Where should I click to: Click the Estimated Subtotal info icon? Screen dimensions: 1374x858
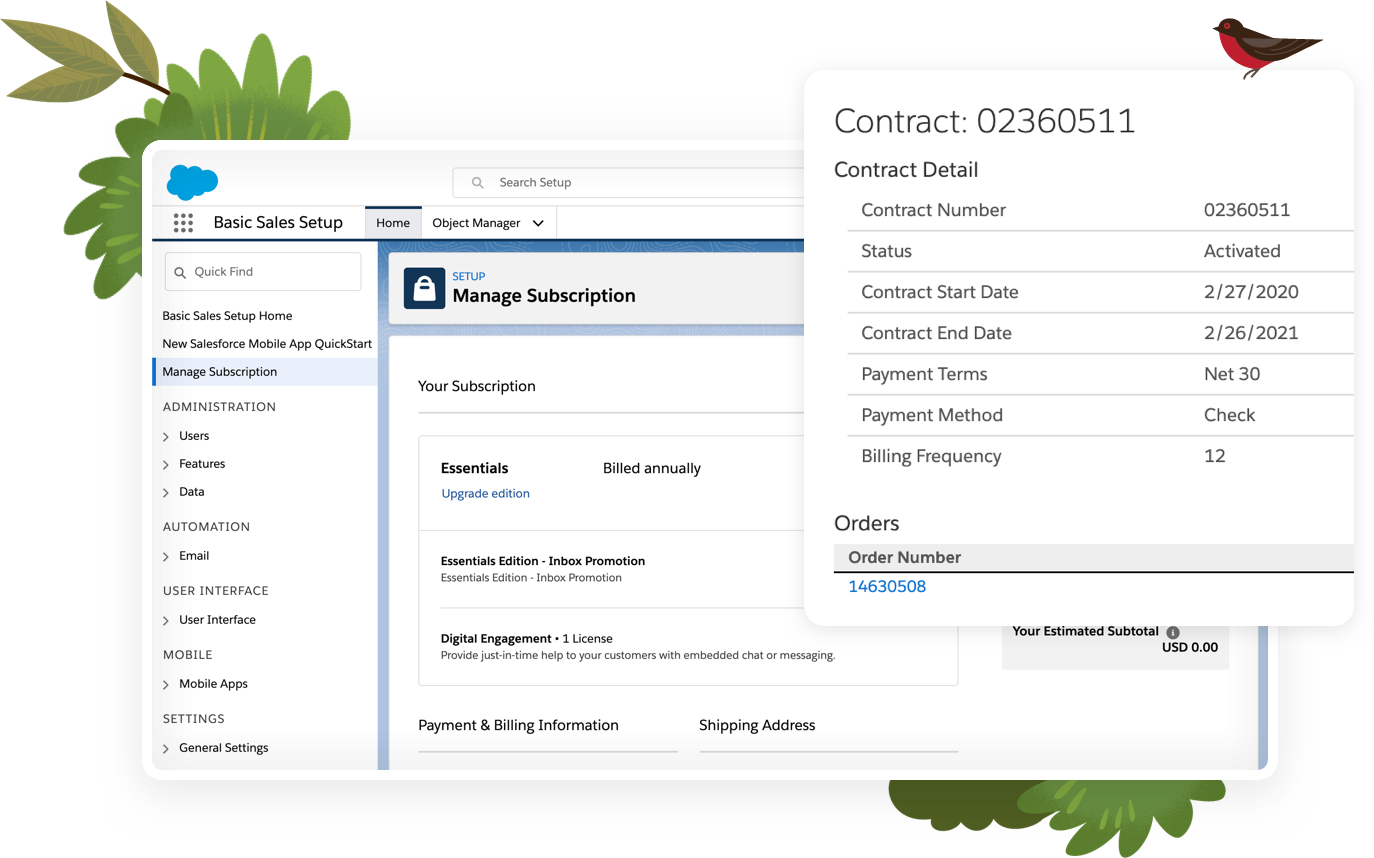(x=1173, y=632)
